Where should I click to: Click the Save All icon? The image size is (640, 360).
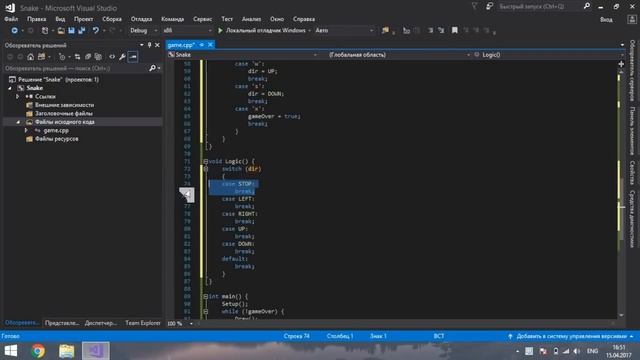click(82, 31)
